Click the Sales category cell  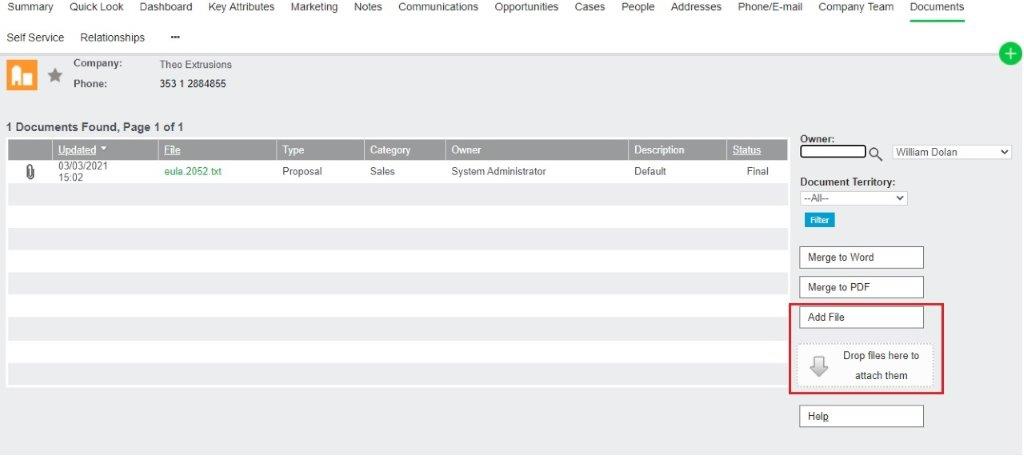[382, 171]
